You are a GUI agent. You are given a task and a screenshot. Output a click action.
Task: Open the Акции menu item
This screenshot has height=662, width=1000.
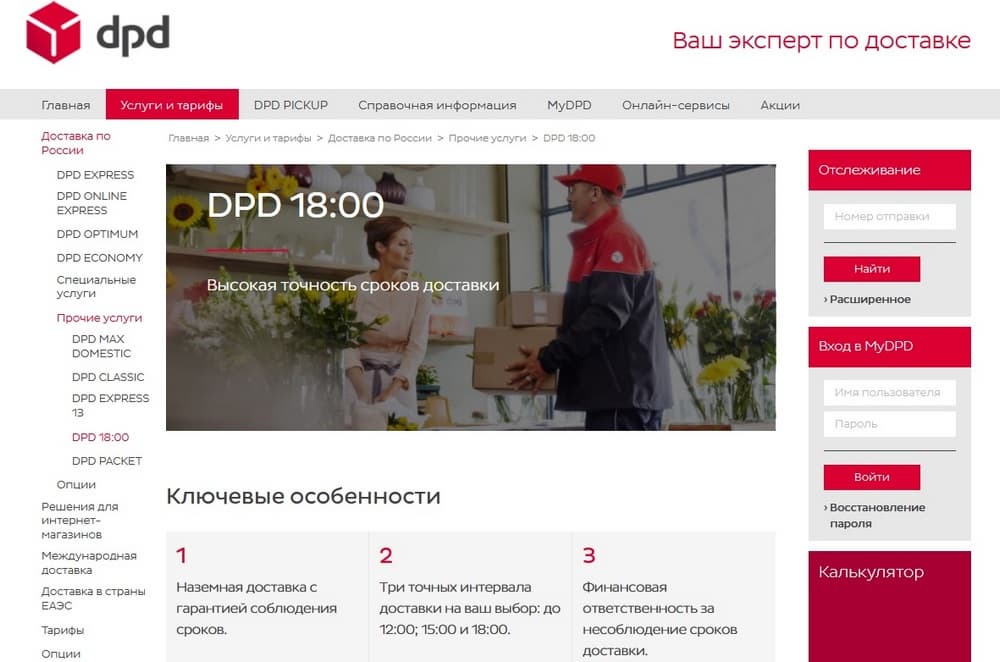tap(780, 105)
